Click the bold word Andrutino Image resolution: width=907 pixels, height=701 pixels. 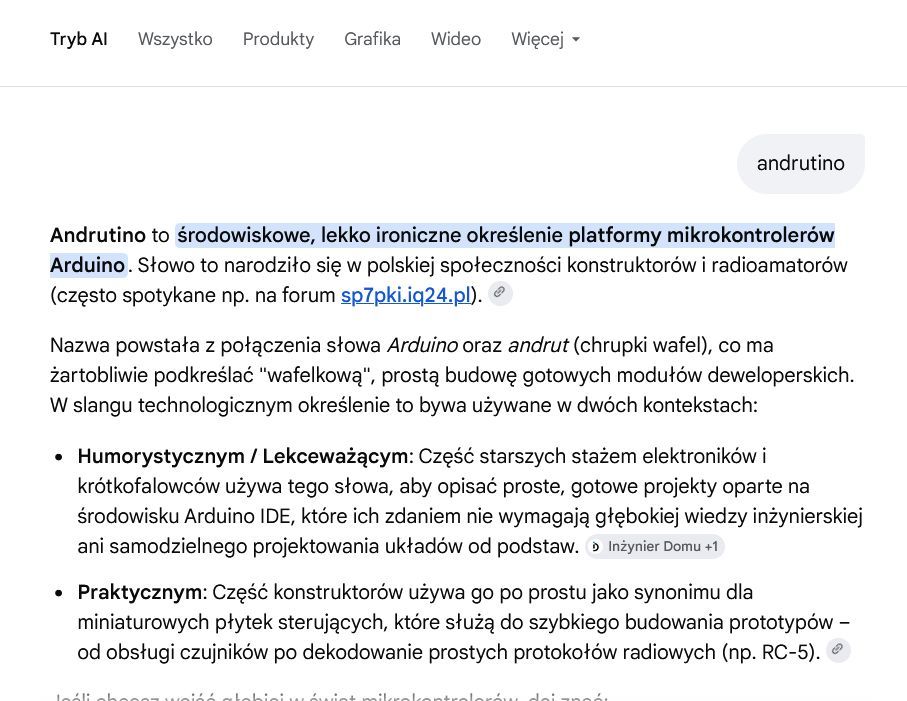tap(98, 235)
